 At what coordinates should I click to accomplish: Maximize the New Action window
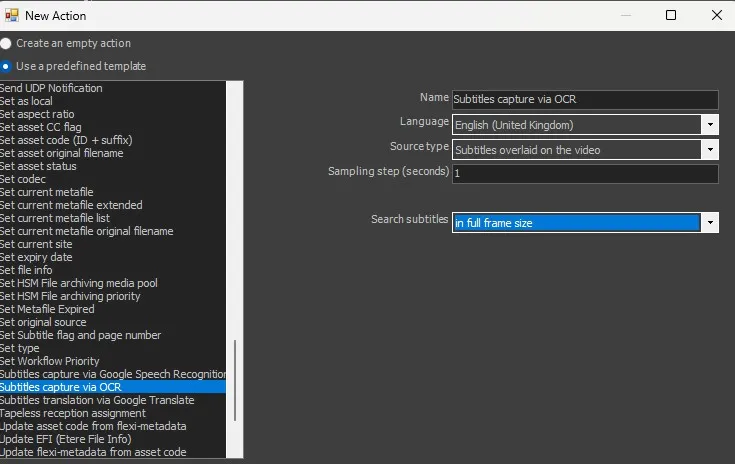coord(671,15)
